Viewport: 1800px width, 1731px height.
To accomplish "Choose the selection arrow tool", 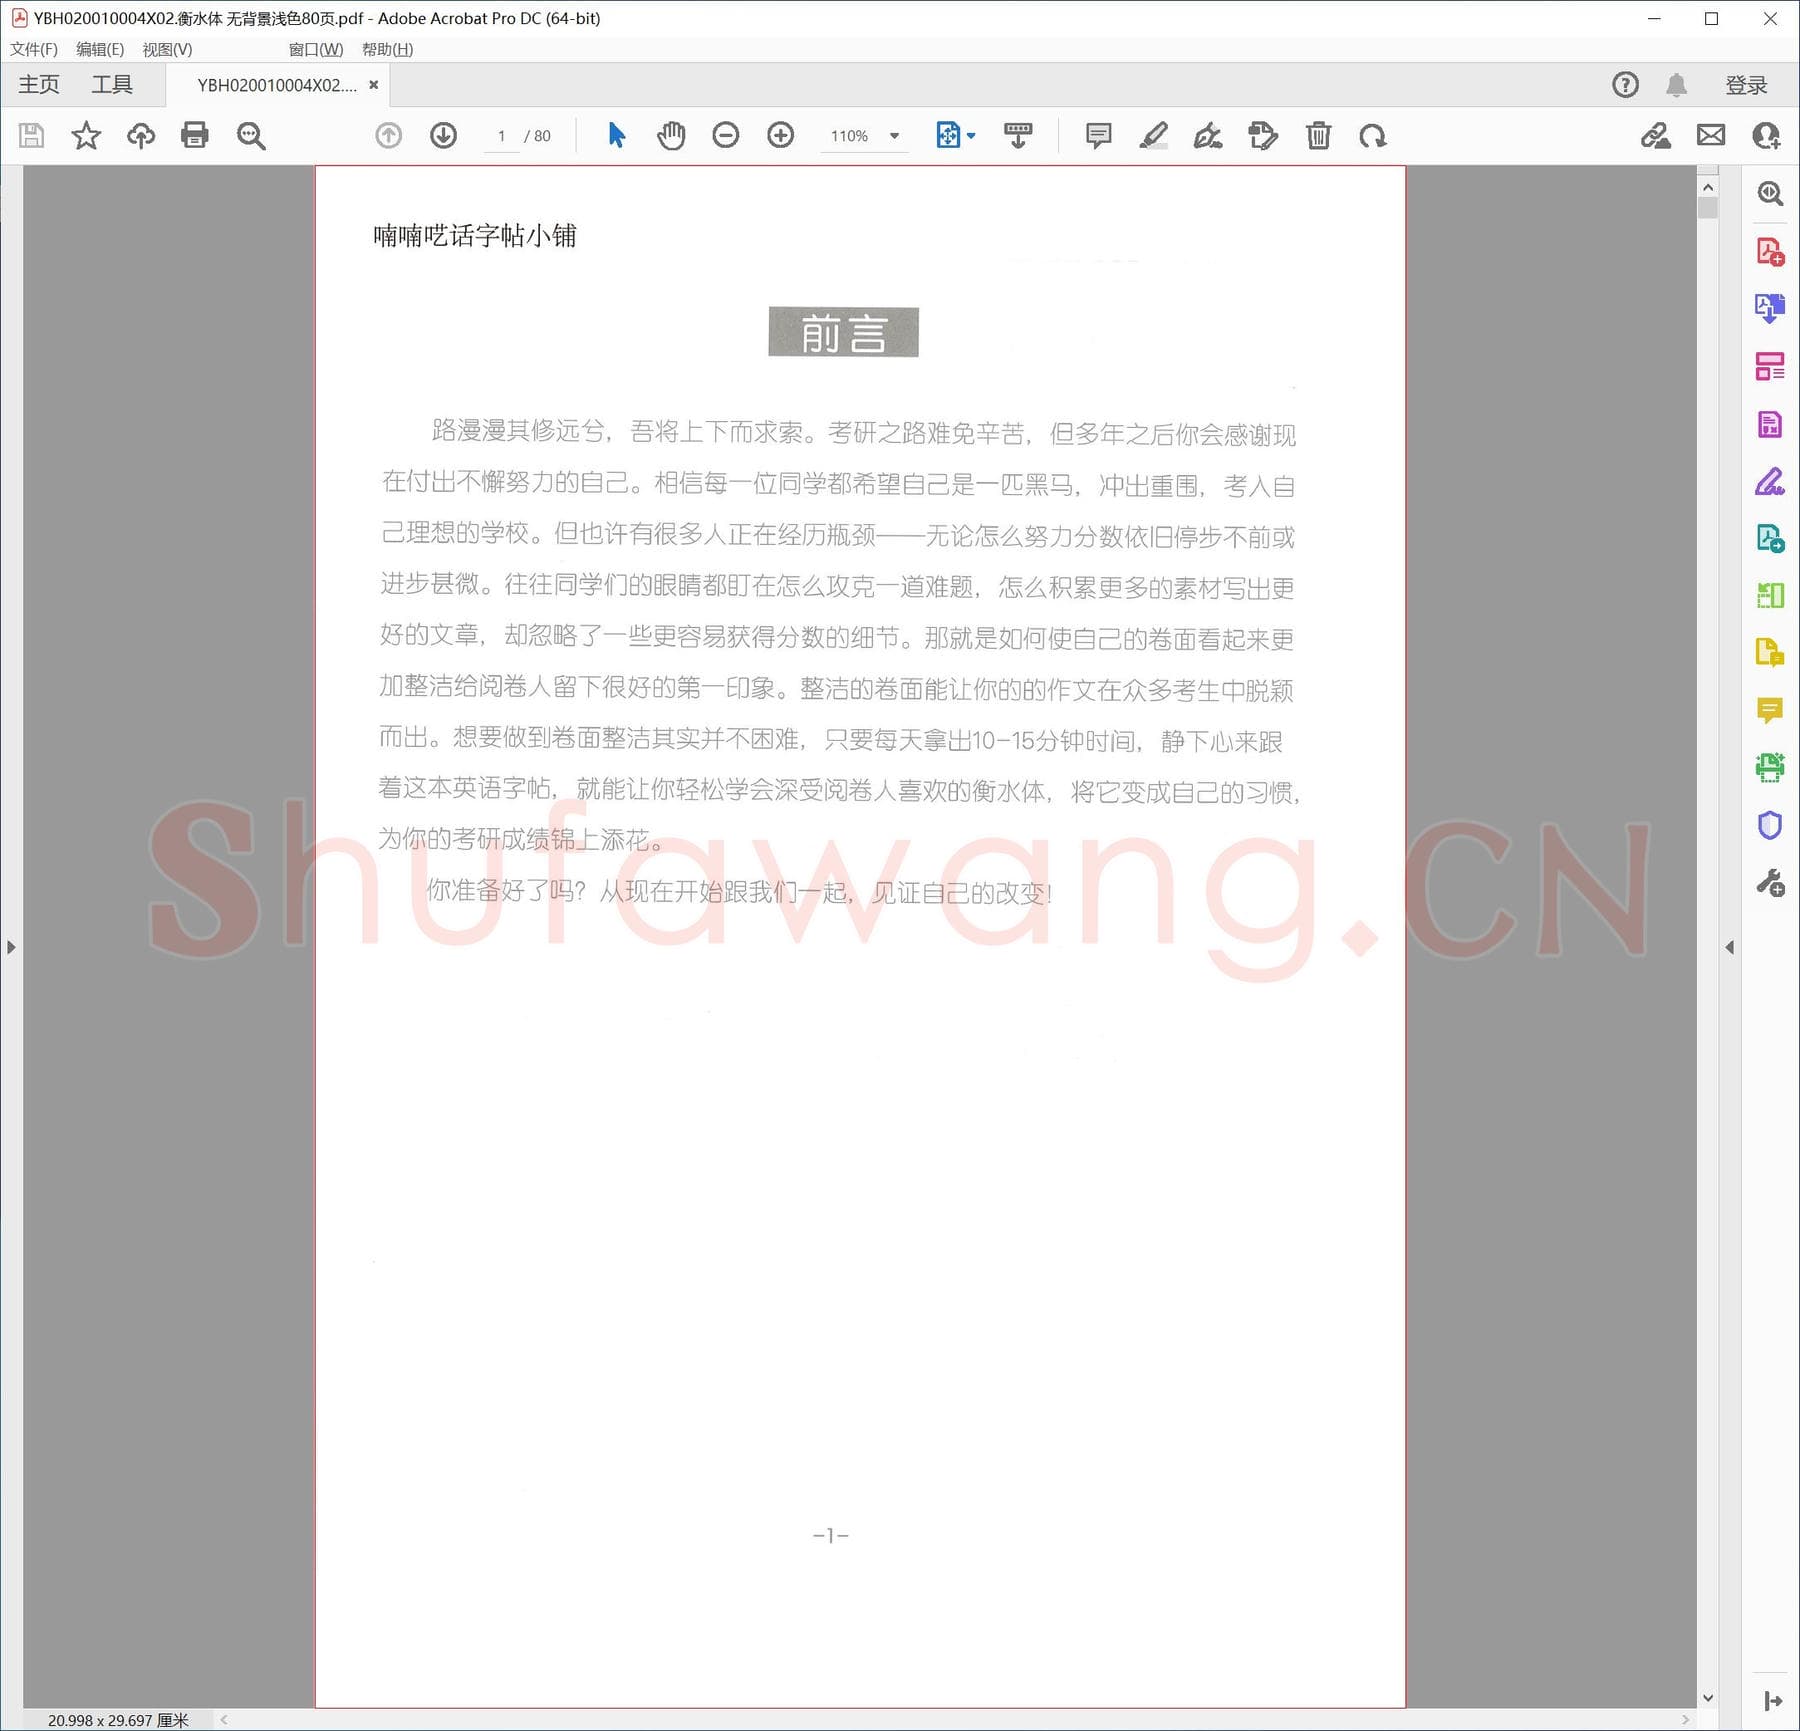I will click(x=617, y=135).
